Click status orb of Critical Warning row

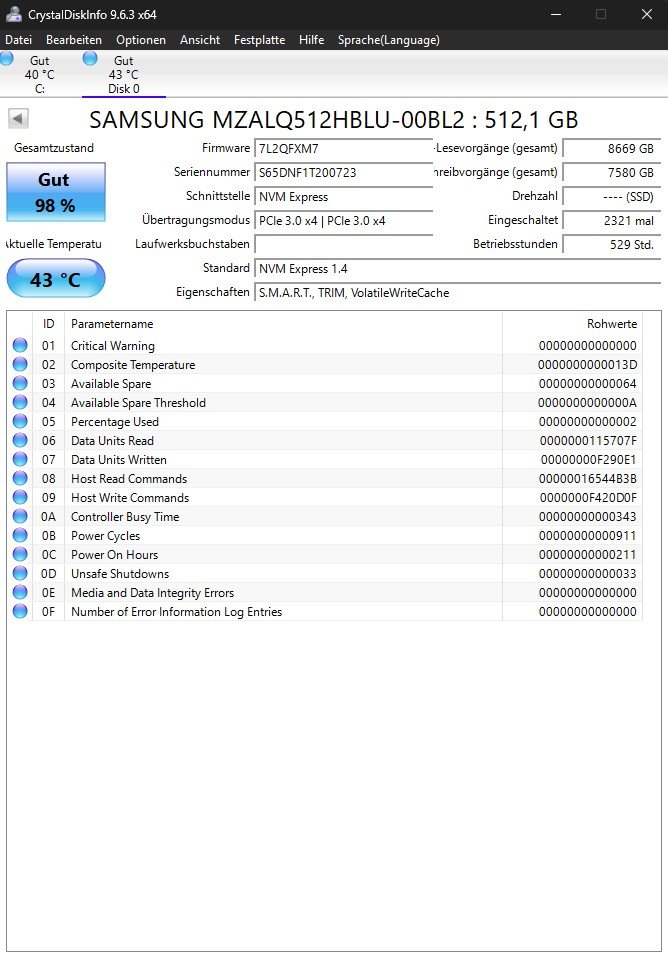pos(20,345)
